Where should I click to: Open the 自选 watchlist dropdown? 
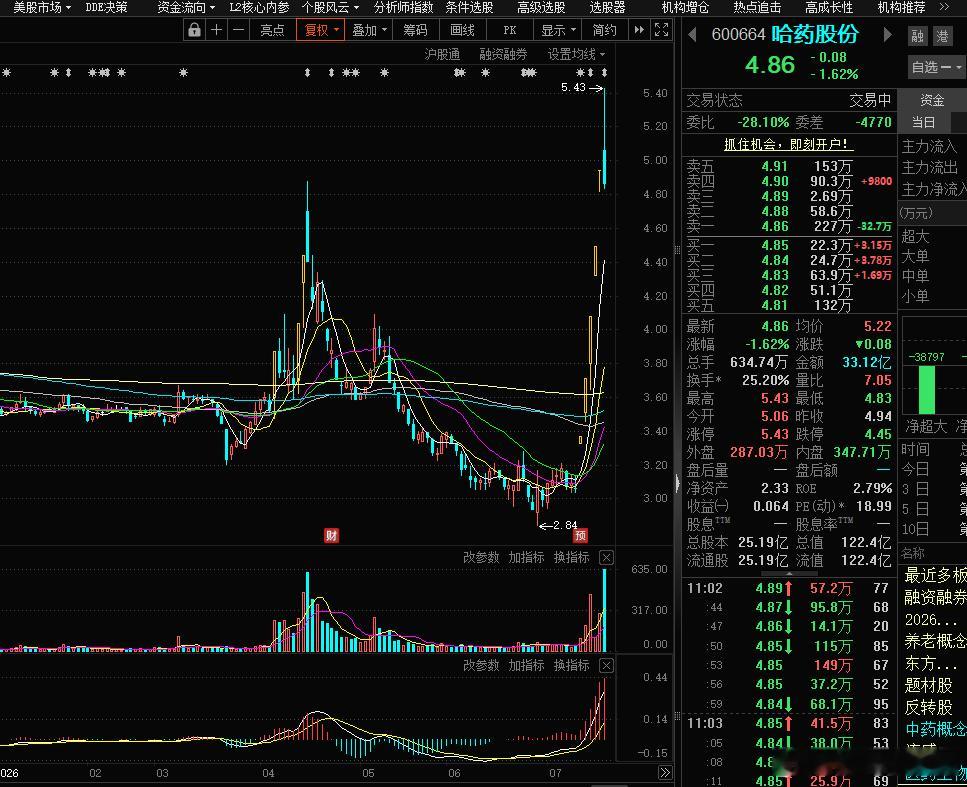click(936, 67)
